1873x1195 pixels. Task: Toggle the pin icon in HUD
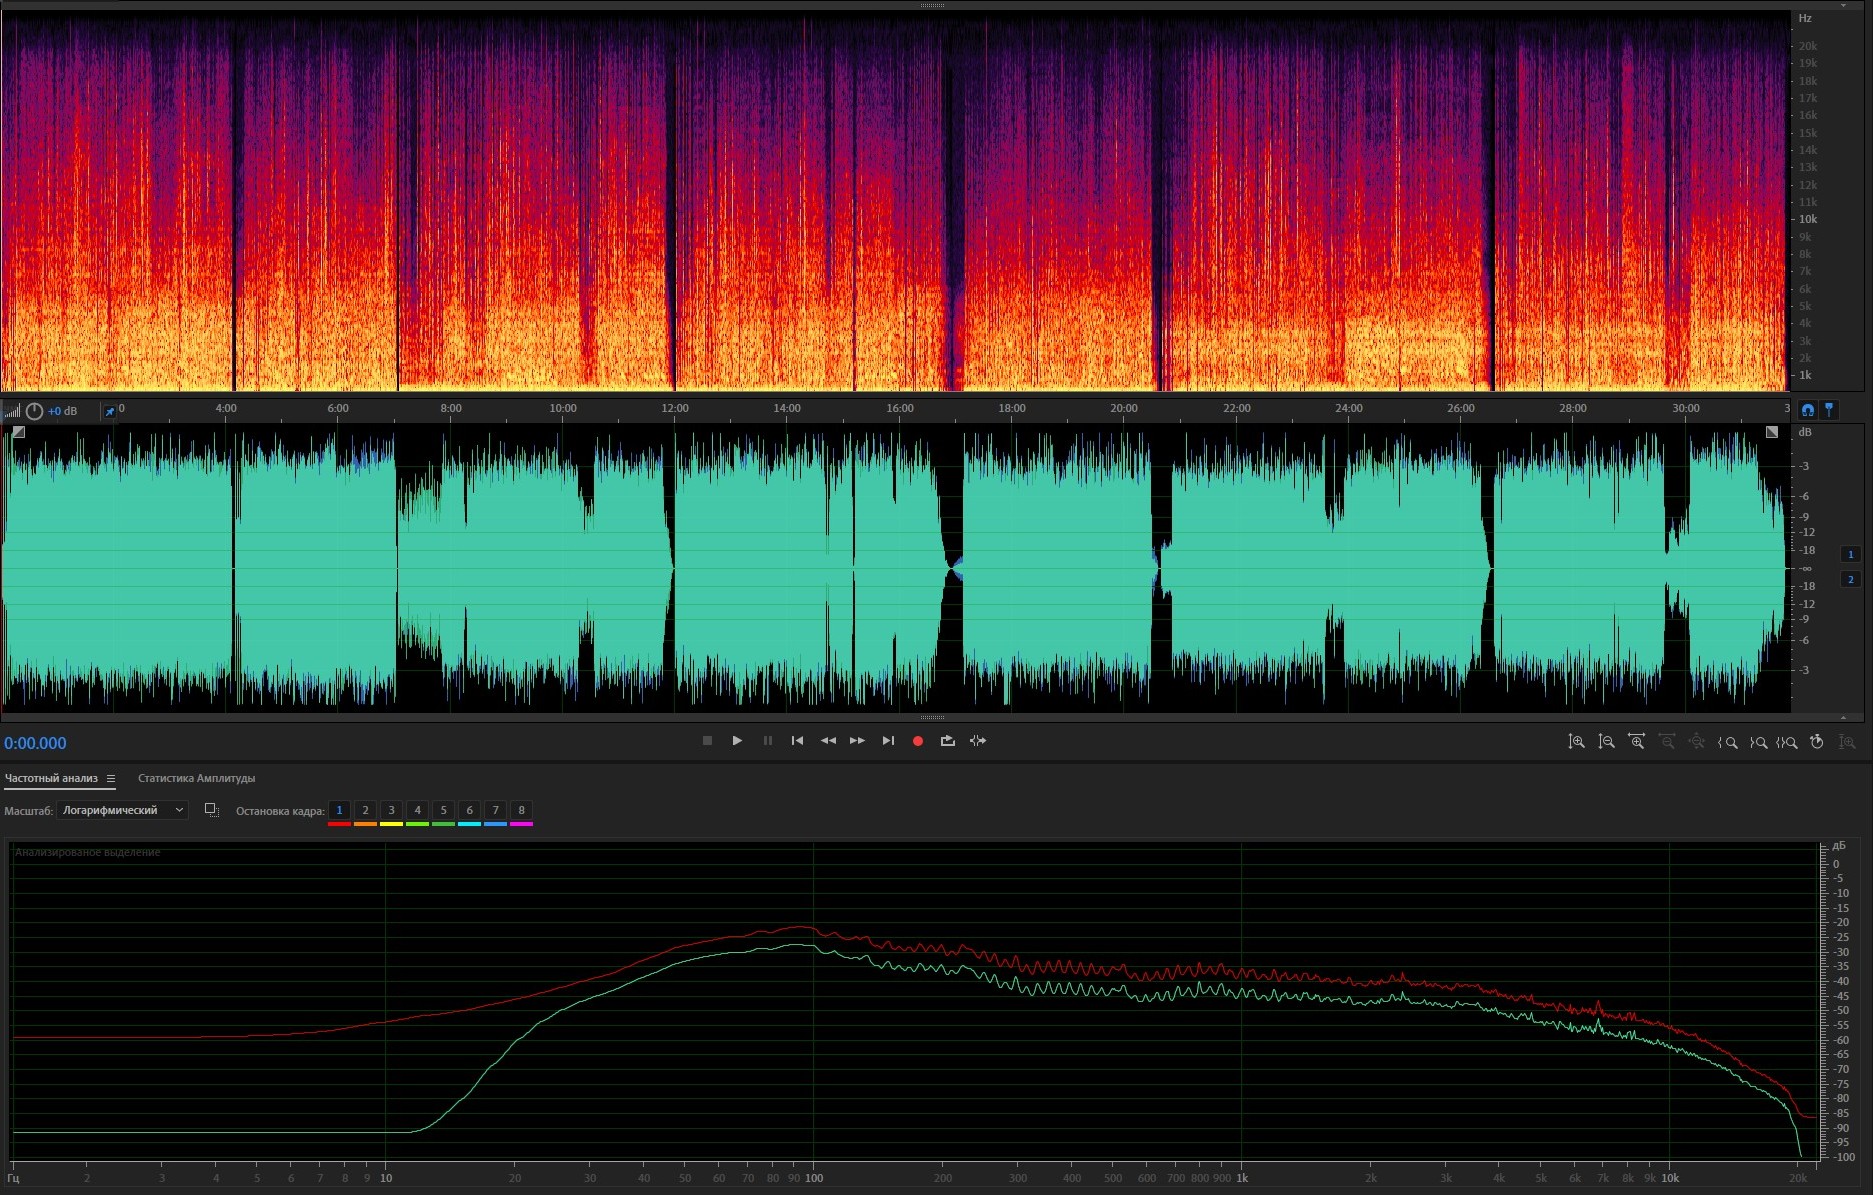(x=110, y=411)
